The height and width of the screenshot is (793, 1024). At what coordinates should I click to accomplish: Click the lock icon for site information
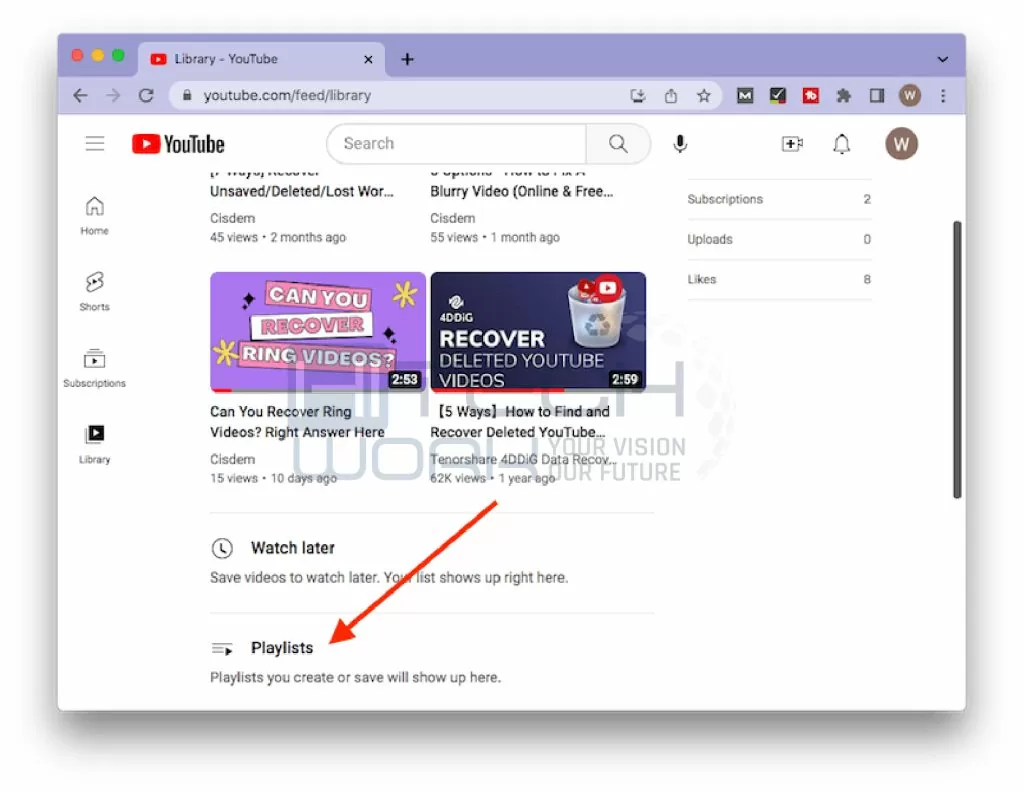point(187,95)
